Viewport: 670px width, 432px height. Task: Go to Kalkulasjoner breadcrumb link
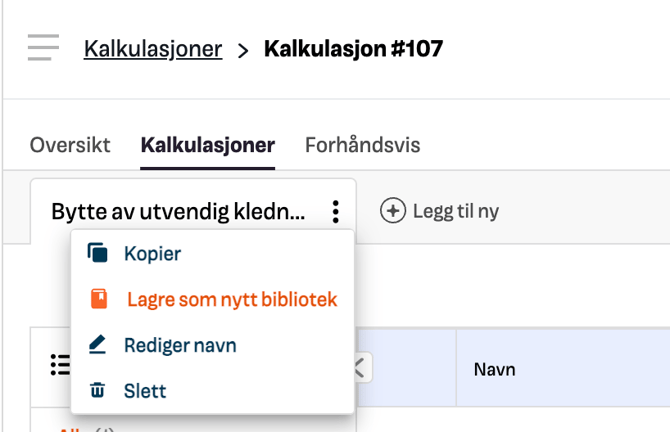153,48
